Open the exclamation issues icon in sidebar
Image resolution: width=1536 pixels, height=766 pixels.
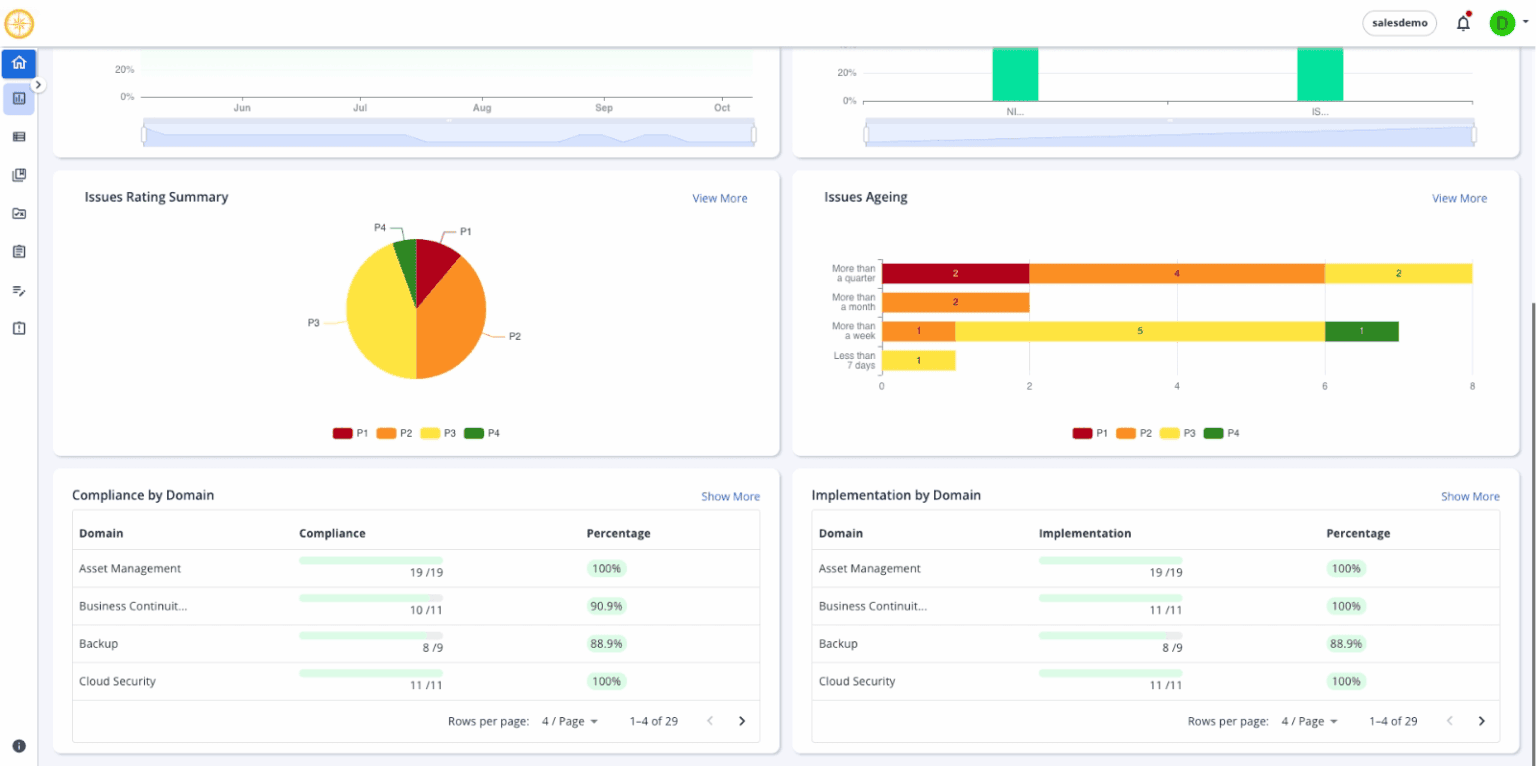point(19,328)
